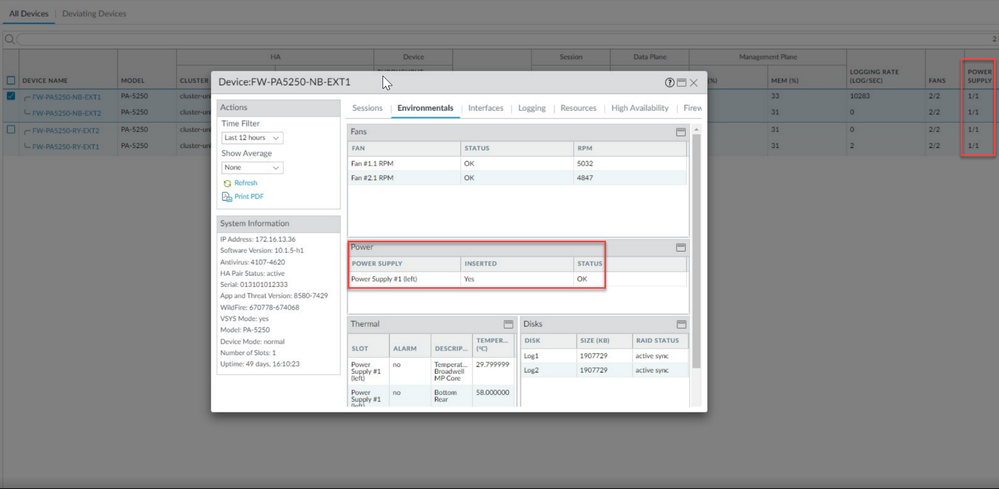
Task: Switch to All Devices tab
Action: (x=28, y=13)
